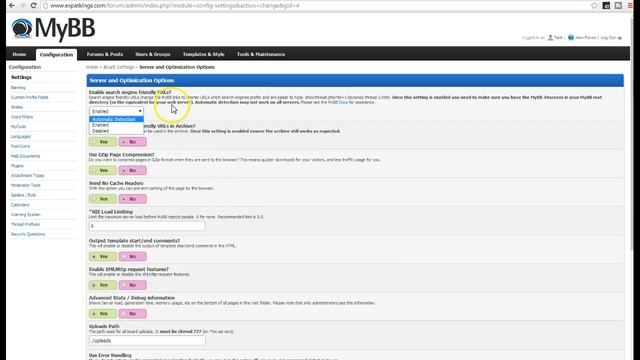The width and height of the screenshot is (640, 360).
Task: Select No for GZip Page Compression
Action: [132, 170]
